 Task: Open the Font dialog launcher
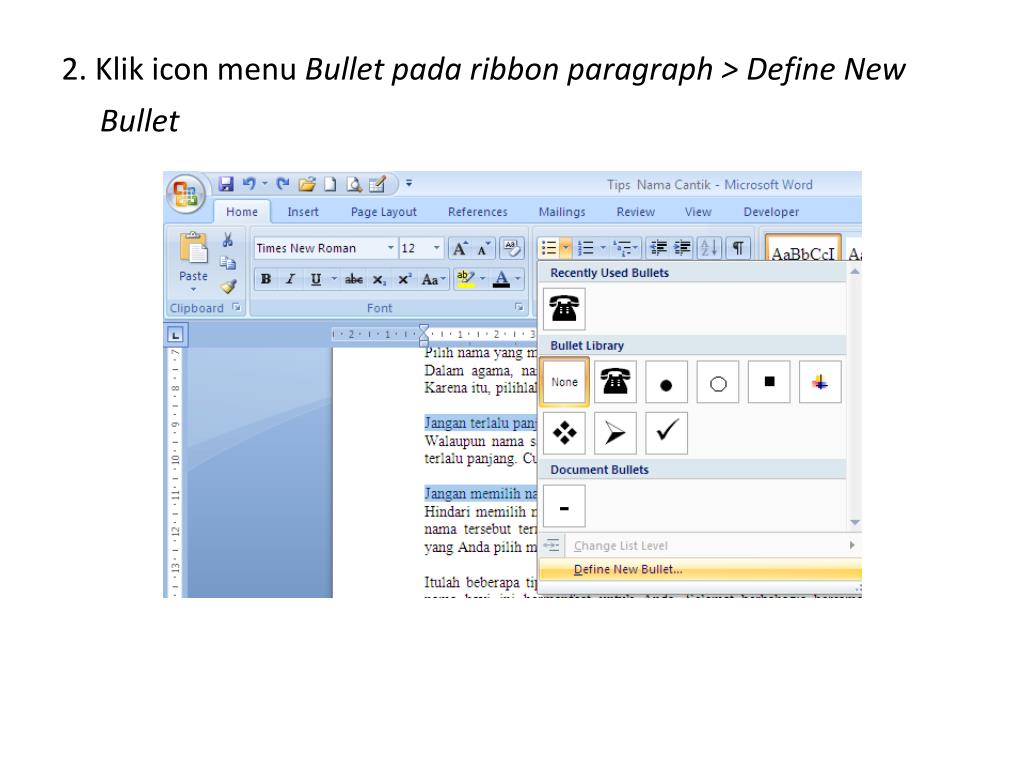tap(519, 307)
